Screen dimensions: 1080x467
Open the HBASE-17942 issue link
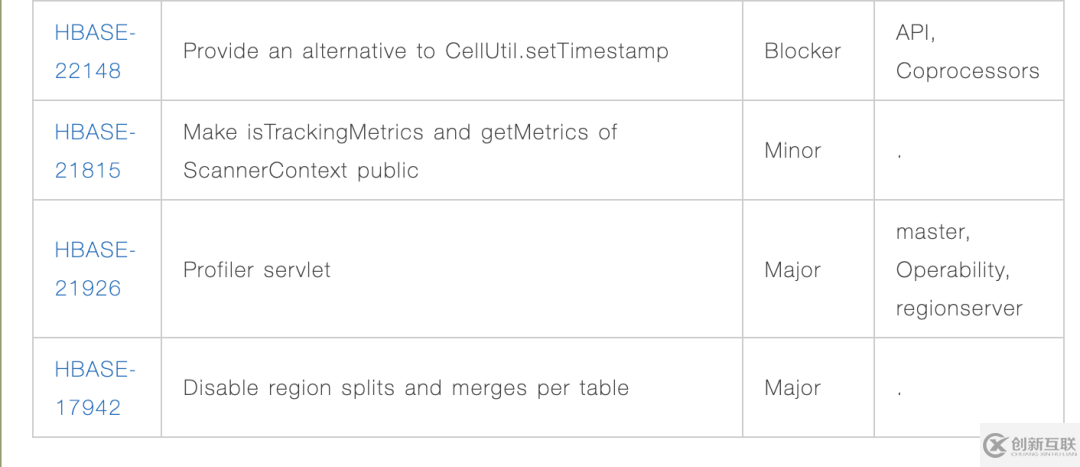(x=95, y=388)
